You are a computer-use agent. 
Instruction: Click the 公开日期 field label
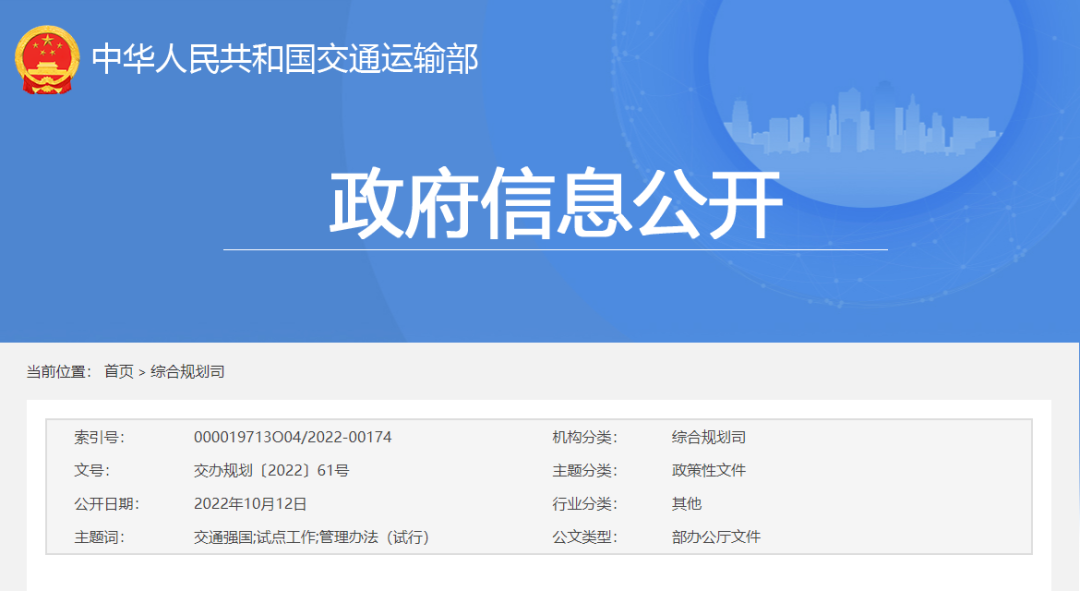(x=107, y=504)
